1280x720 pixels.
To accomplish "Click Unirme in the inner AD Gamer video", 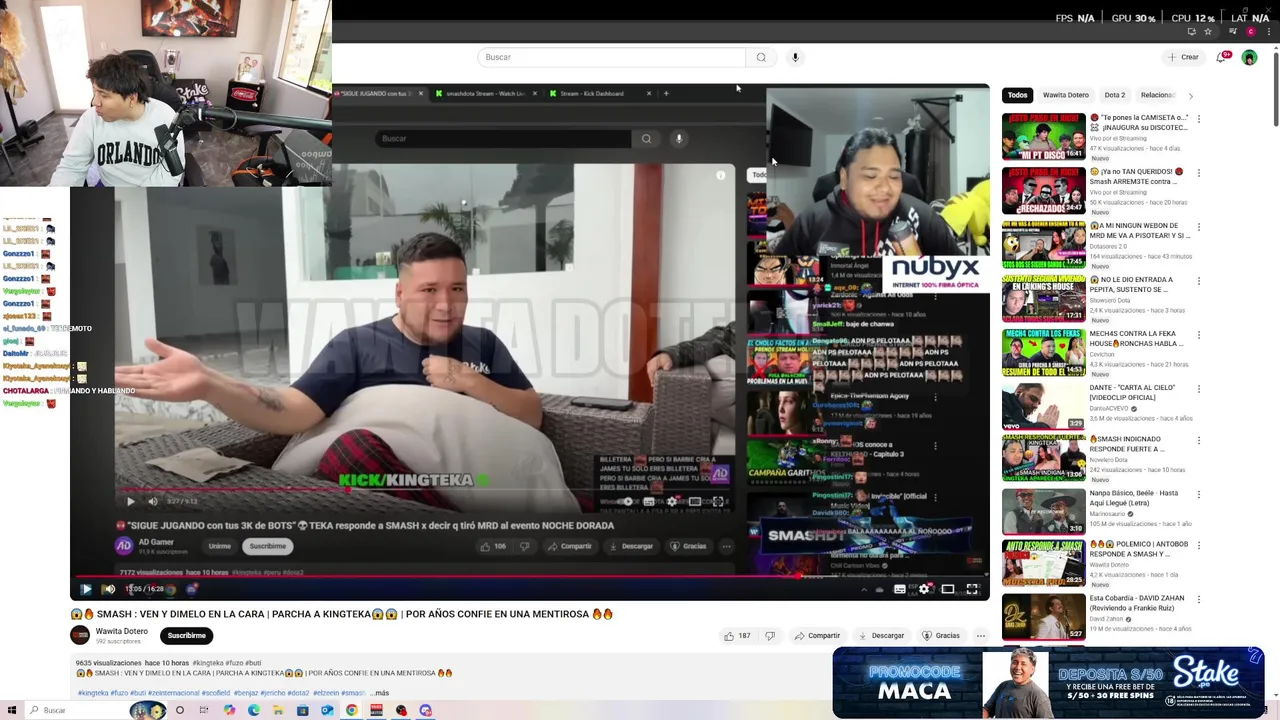I will [220, 546].
